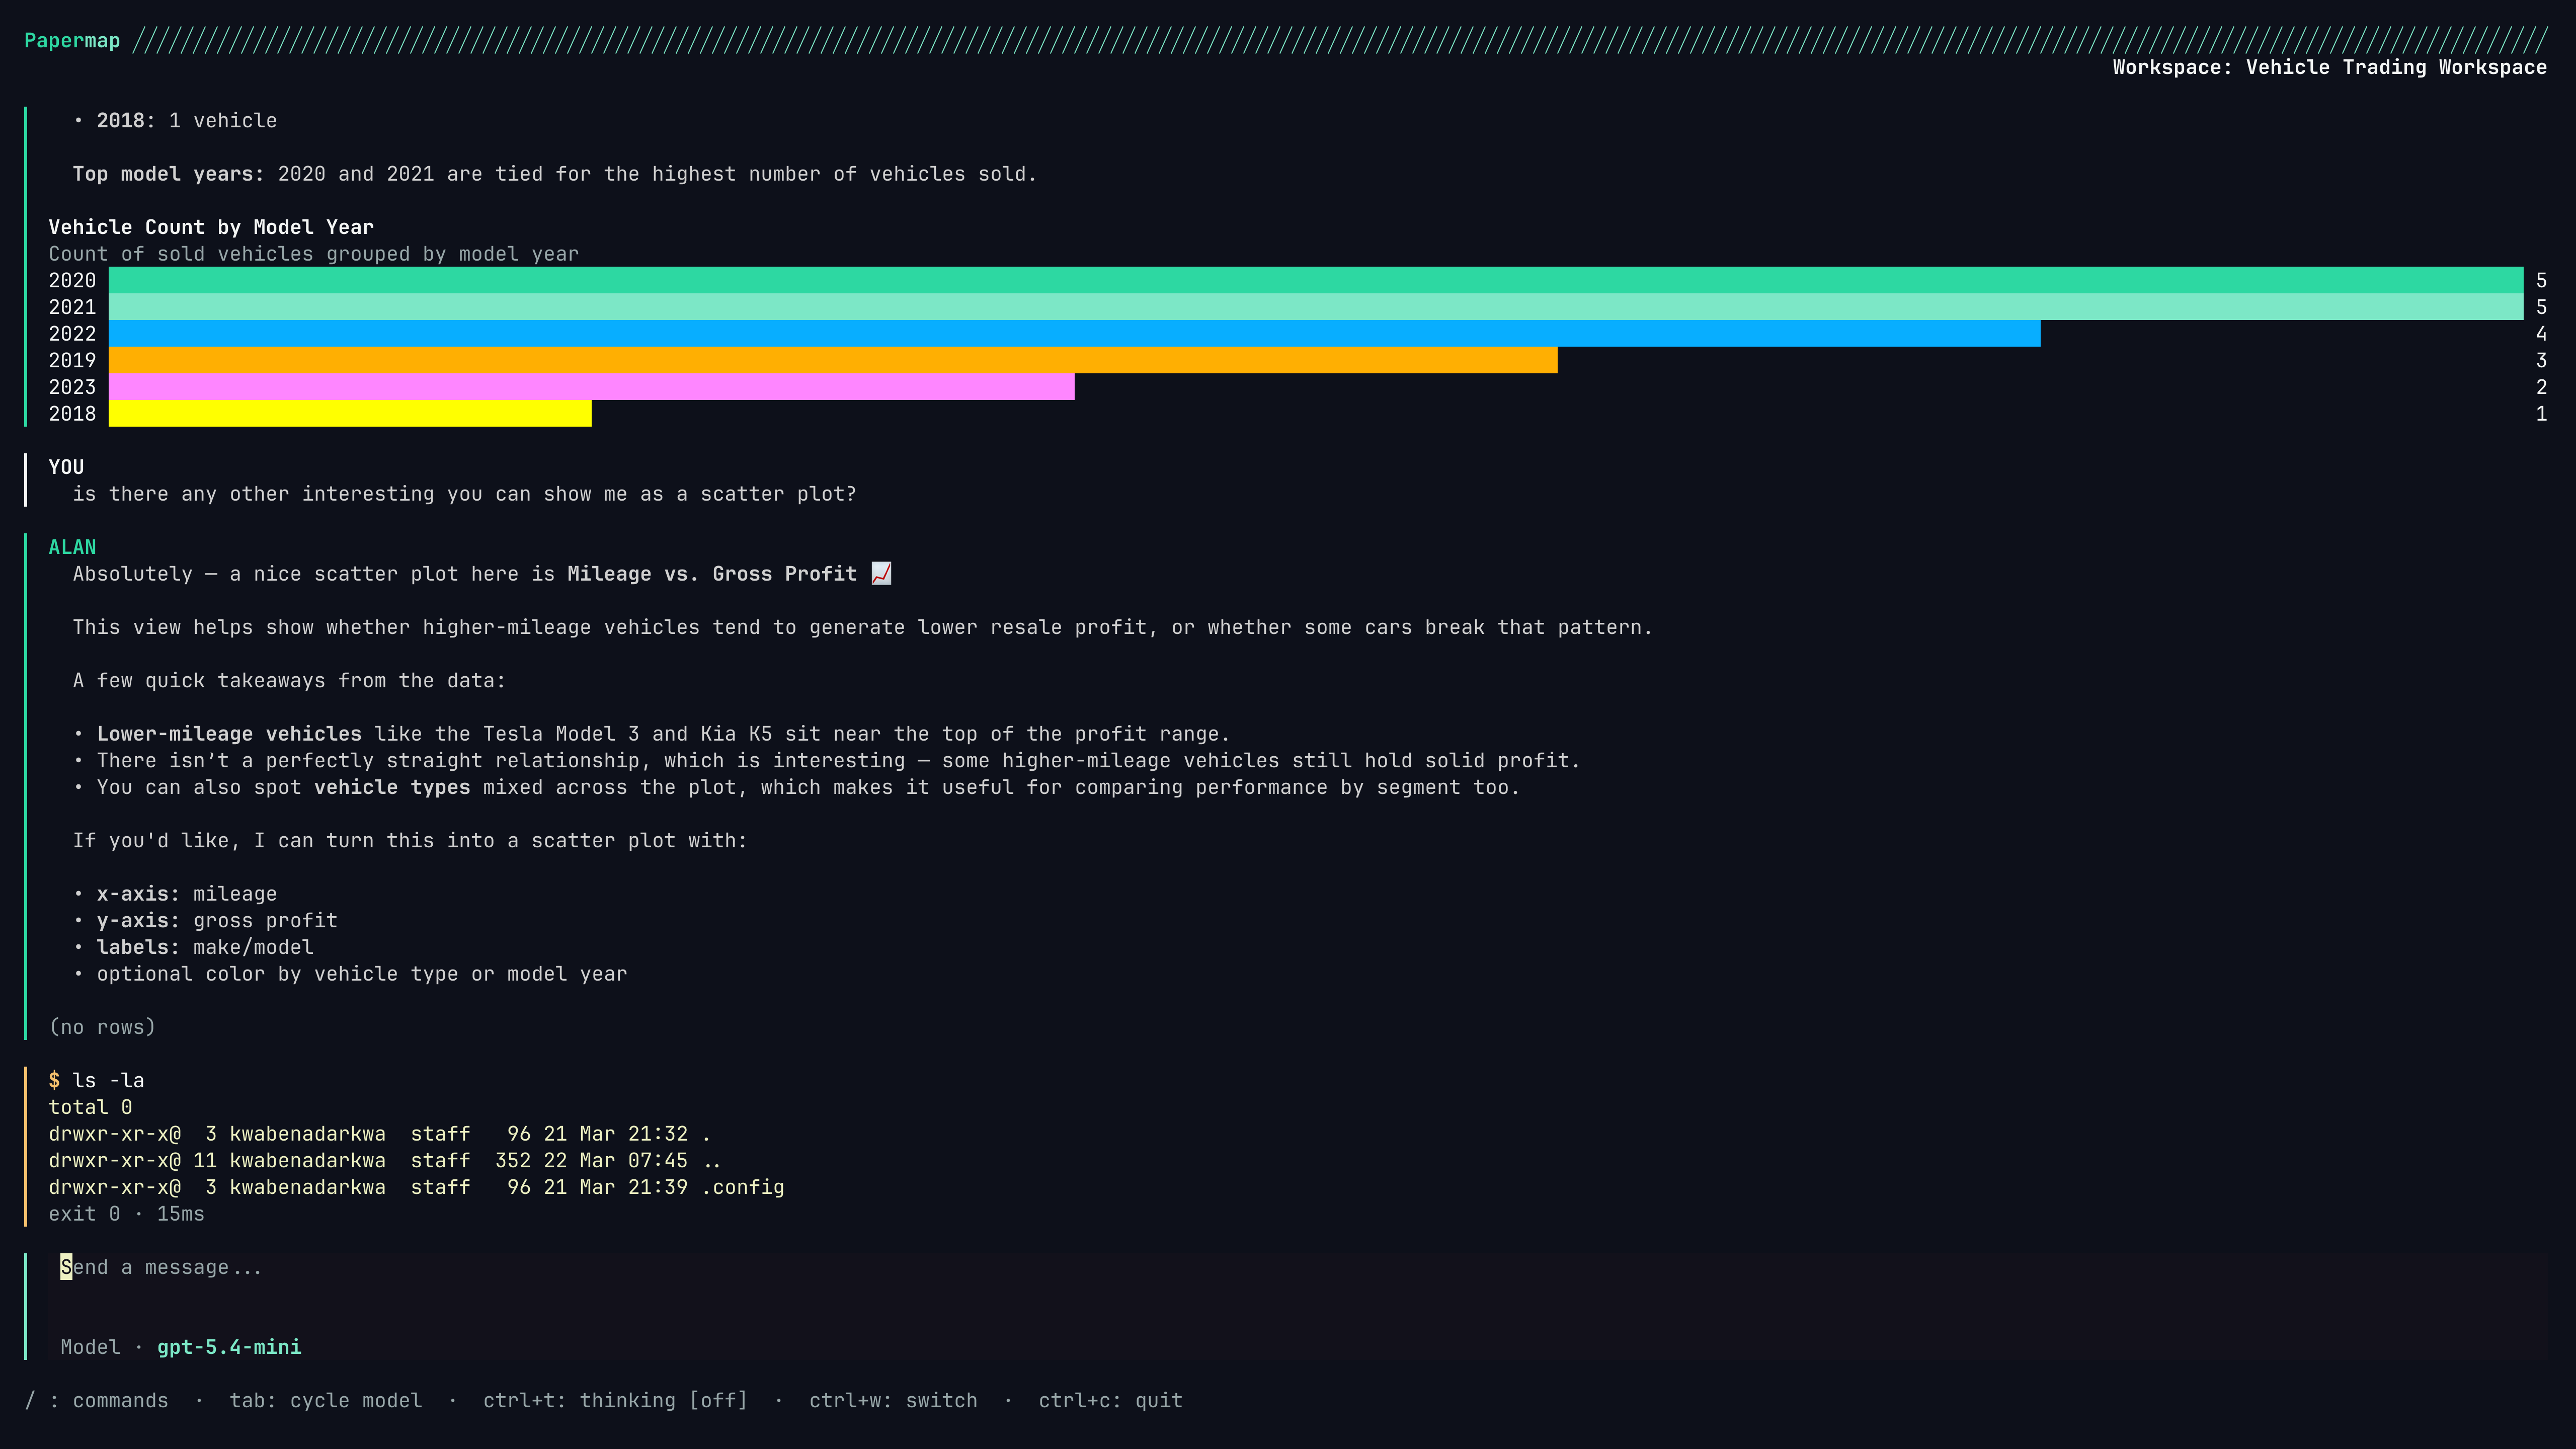Click the '/ : commands' hint

click(96, 1400)
